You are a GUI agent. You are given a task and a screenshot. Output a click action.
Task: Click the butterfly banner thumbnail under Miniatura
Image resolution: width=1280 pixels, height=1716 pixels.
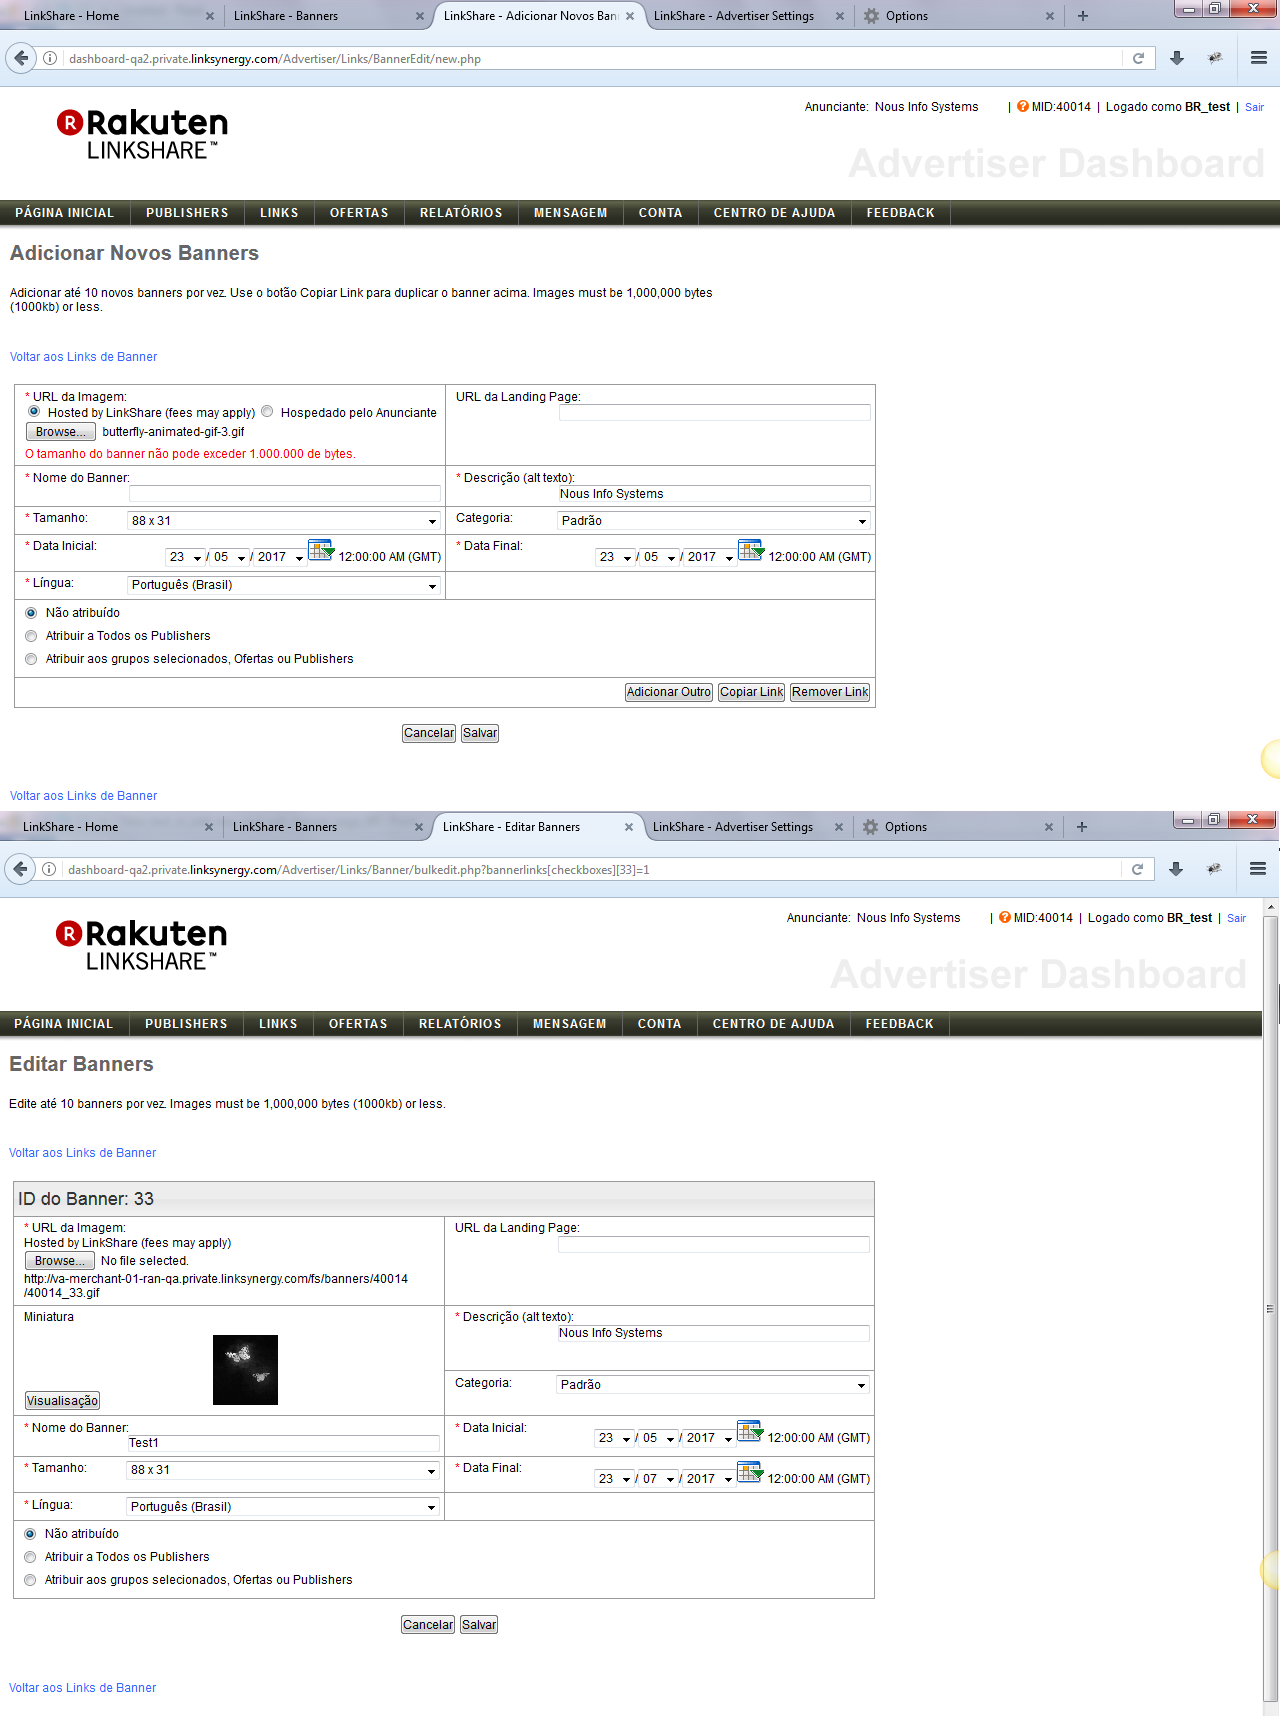pos(245,1370)
